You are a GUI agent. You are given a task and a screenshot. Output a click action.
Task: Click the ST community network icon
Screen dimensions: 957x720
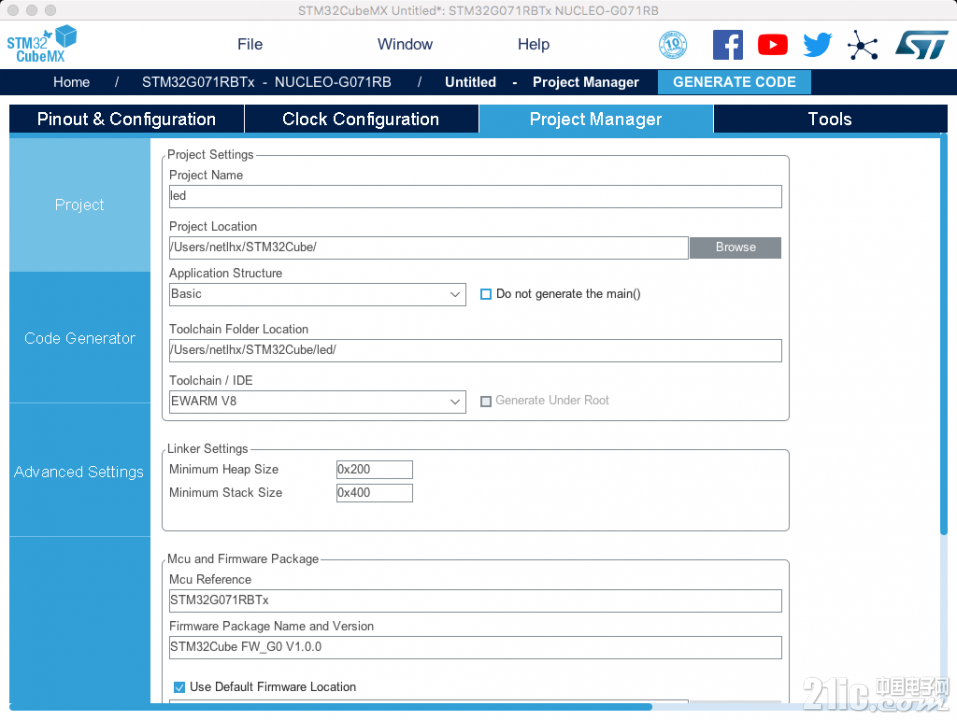pos(862,45)
